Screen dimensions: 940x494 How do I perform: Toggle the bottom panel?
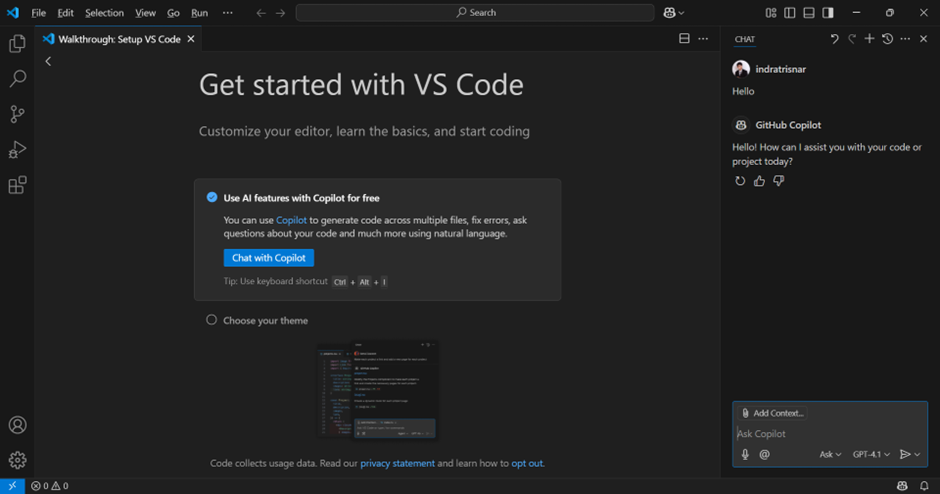(809, 13)
